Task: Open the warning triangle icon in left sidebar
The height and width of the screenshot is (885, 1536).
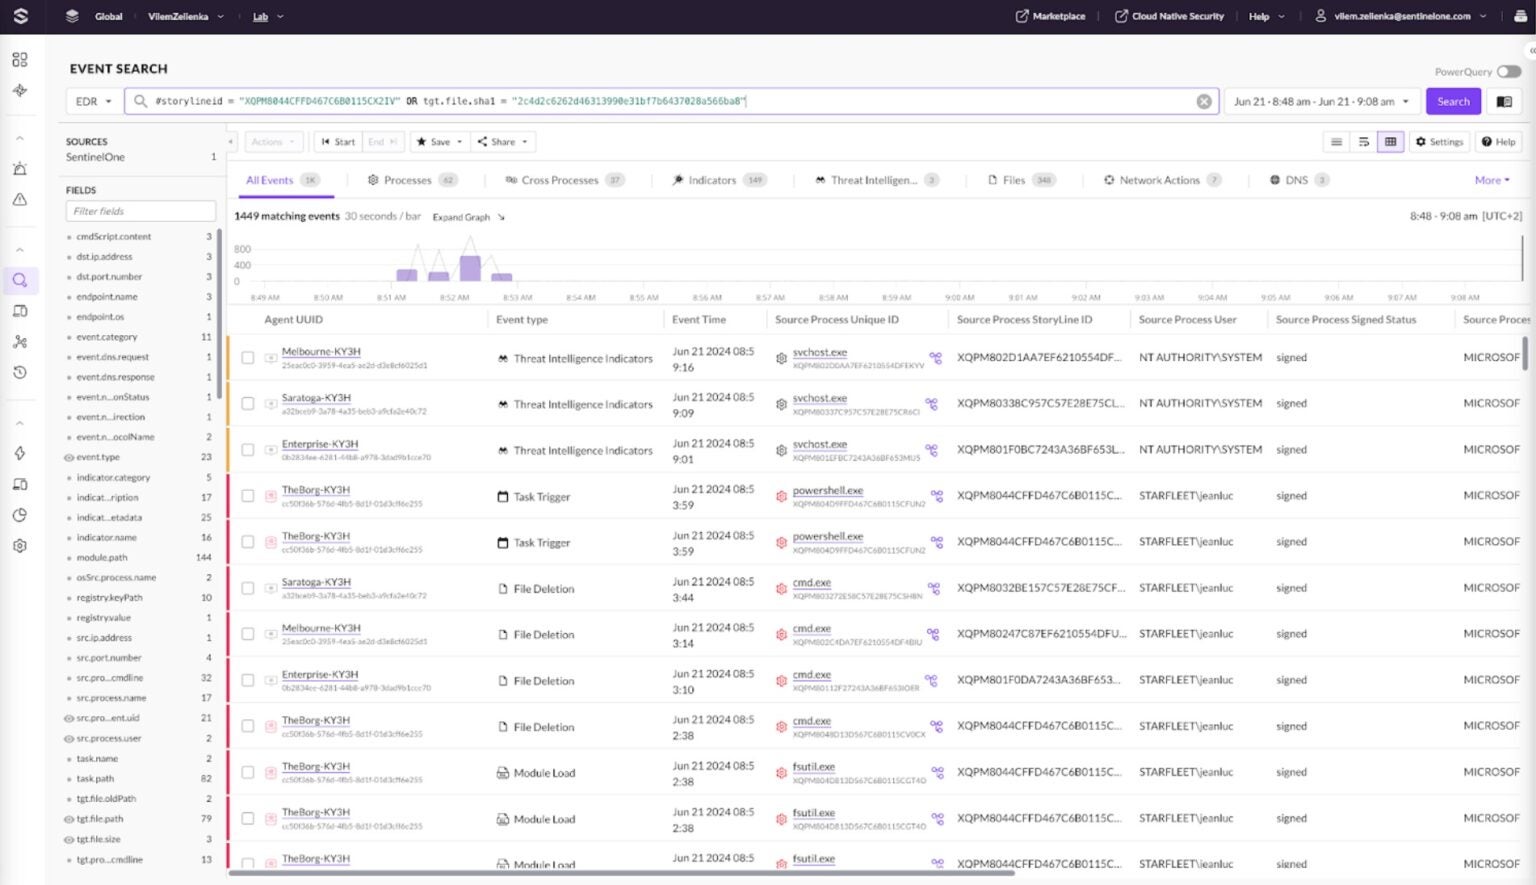Action: click(20, 199)
